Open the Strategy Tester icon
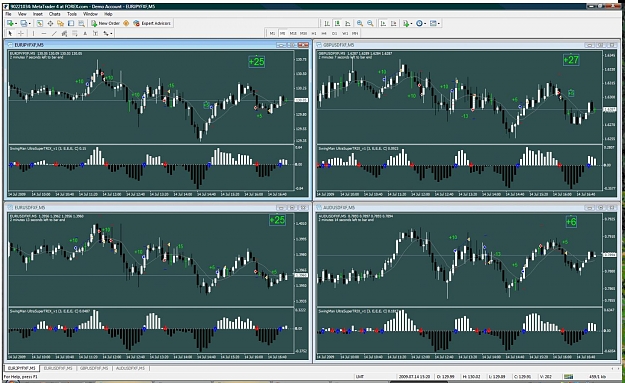 coord(81,23)
